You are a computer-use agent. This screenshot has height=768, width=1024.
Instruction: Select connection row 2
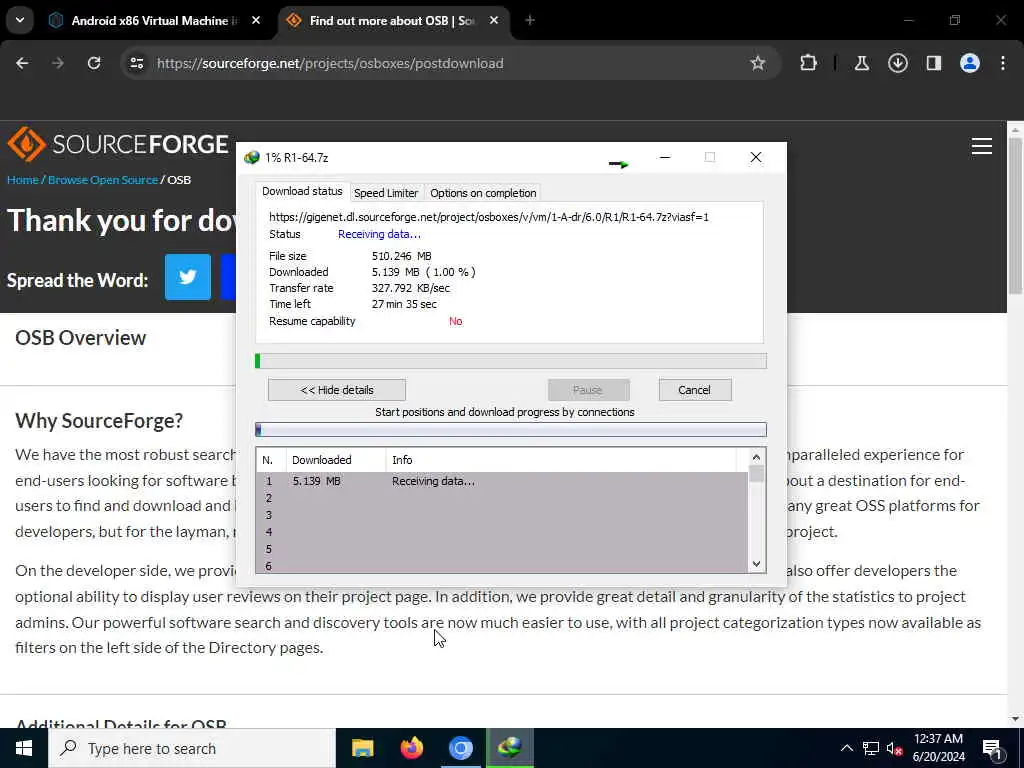(502, 498)
